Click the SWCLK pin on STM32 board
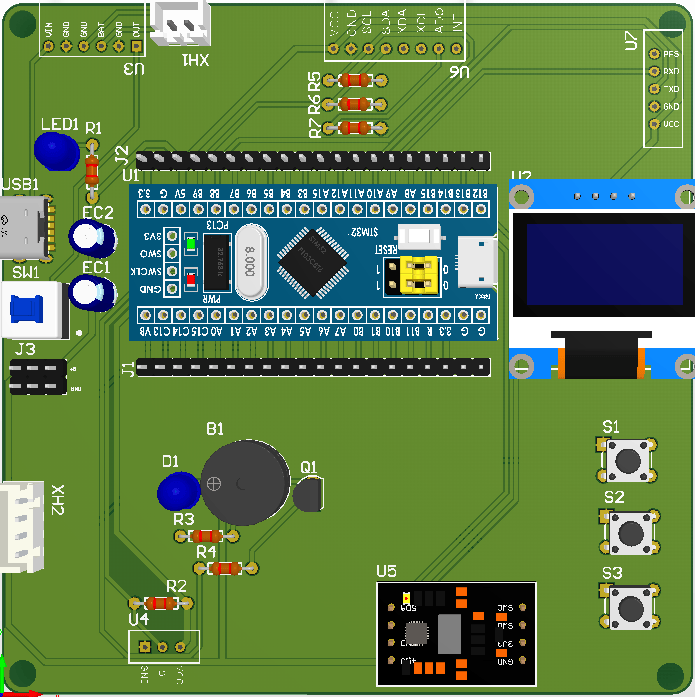 click(x=172, y=271)
